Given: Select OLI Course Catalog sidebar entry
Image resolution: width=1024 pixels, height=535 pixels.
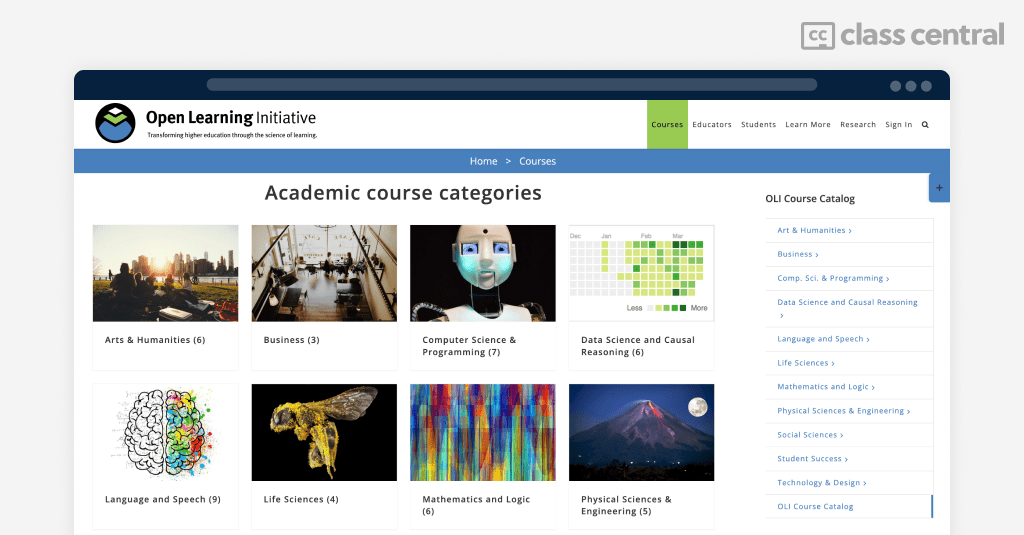Looking at the screenshot, I should [815, 507].
